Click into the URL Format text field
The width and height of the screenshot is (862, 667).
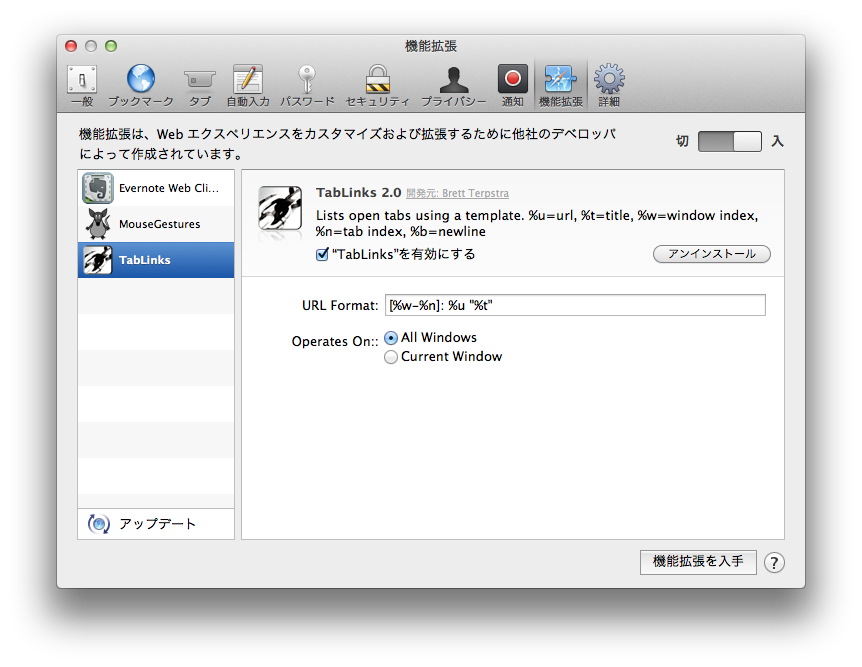point(575,305)
